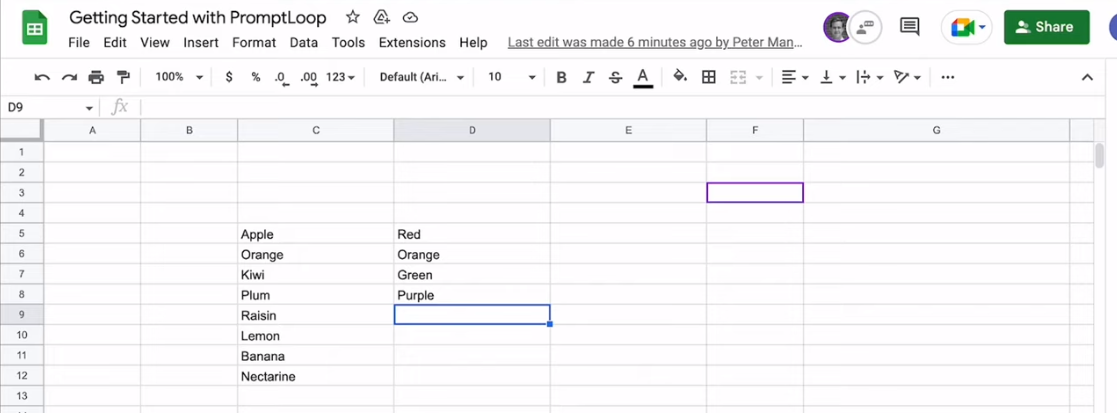Open the borders tool

tap(709, 77)
